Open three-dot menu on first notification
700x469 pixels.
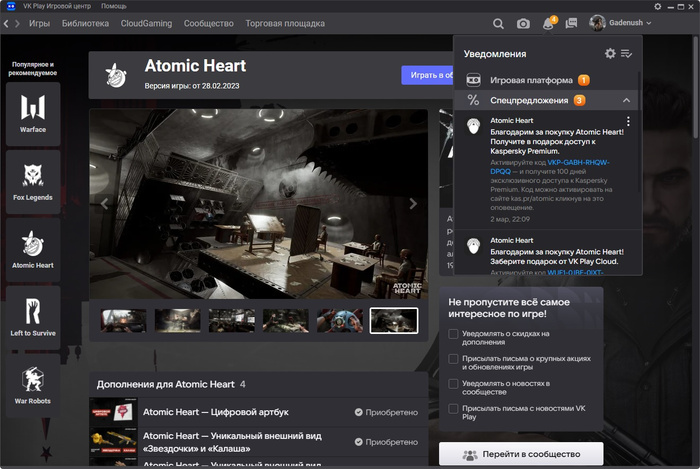pos(628,122)
